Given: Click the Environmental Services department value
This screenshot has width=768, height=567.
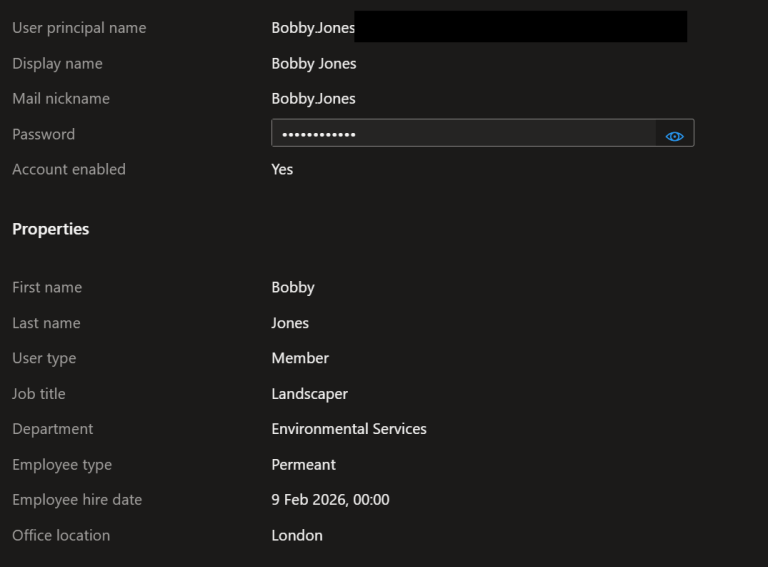Looking at the screenshot, I should tap(349, 429).
